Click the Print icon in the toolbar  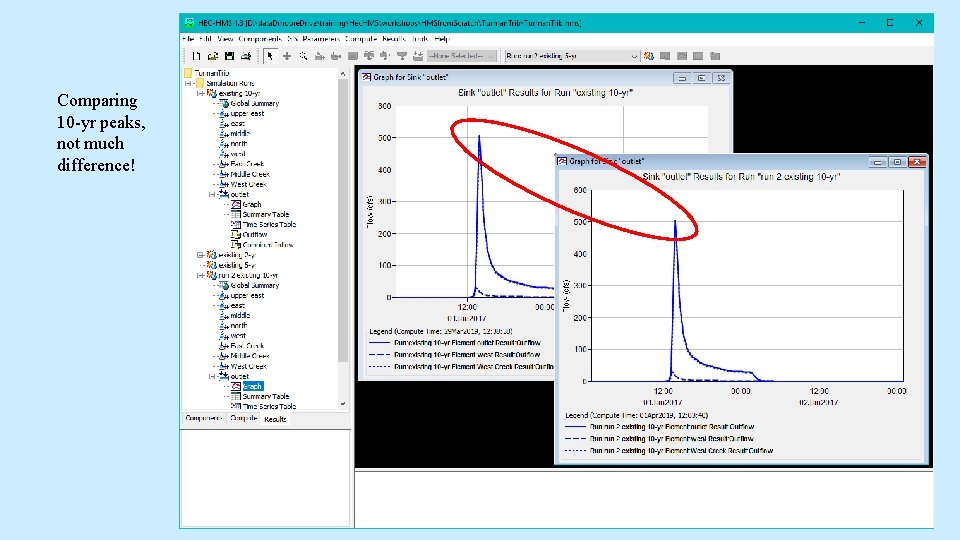coord(246,56)
